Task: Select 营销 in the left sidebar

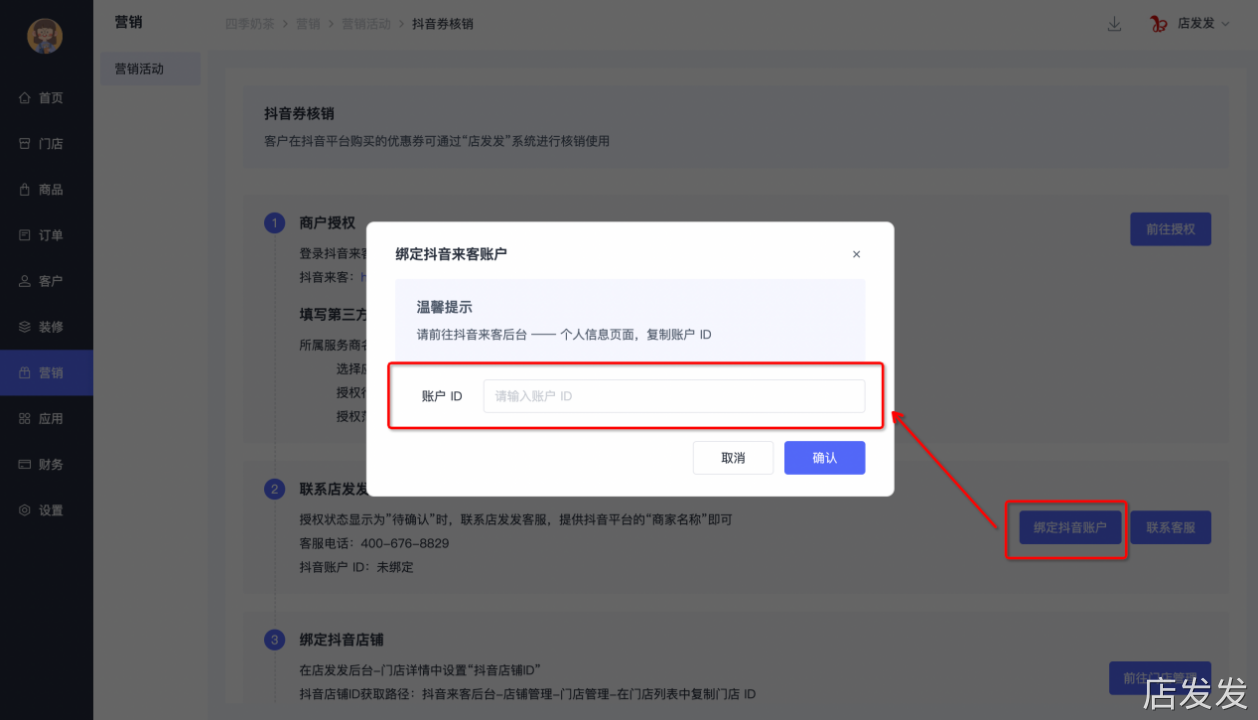Action: (46, 373)
